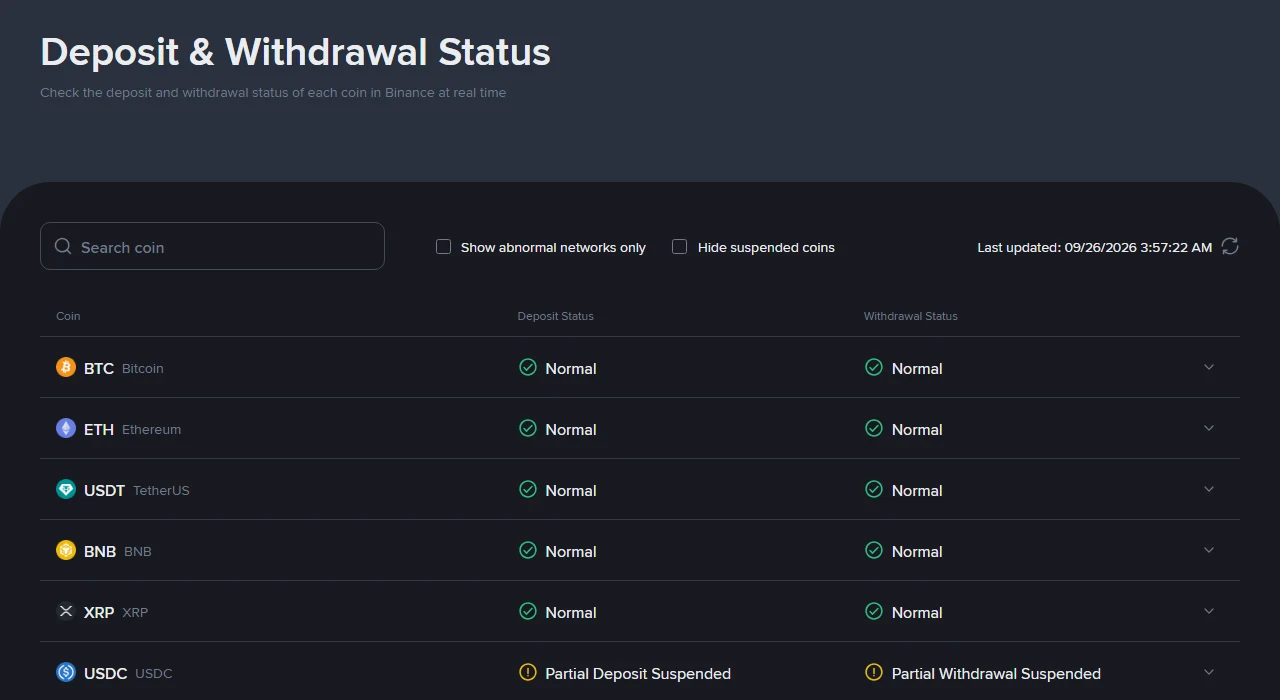Screen dimensions: 1280x700
Task: Click USDT withdrawal normal checkmark icon
Action: click(874, 489)
